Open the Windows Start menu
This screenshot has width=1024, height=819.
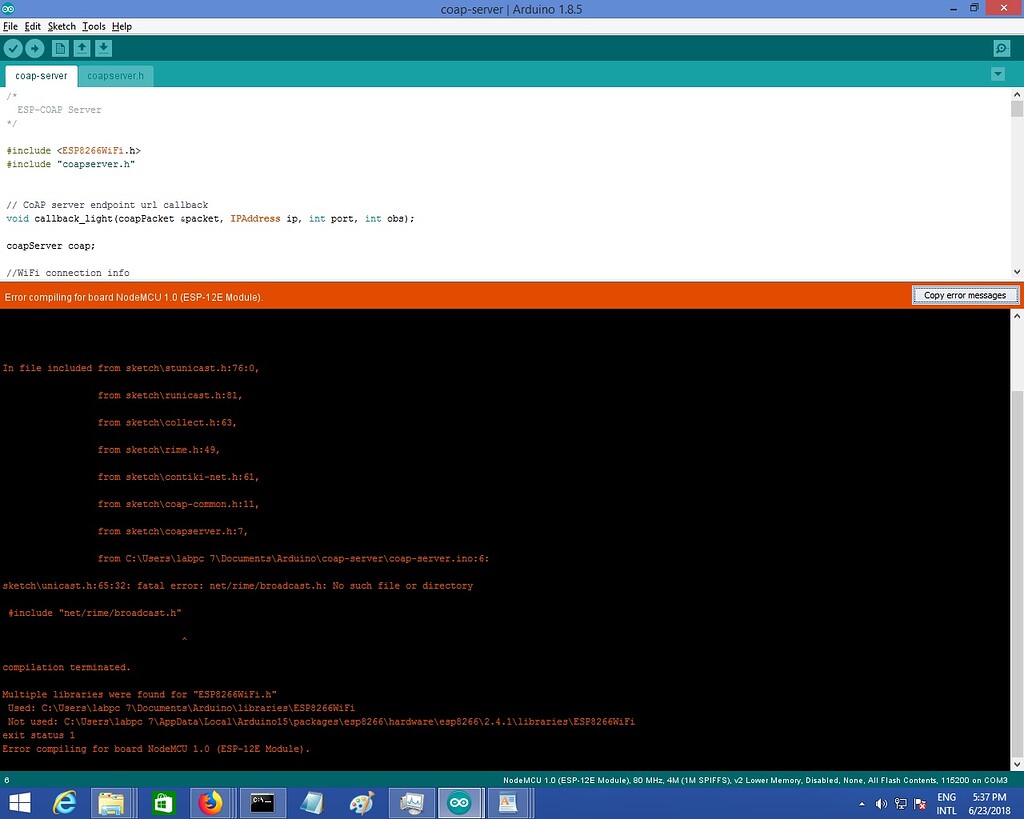coord(20,802)
